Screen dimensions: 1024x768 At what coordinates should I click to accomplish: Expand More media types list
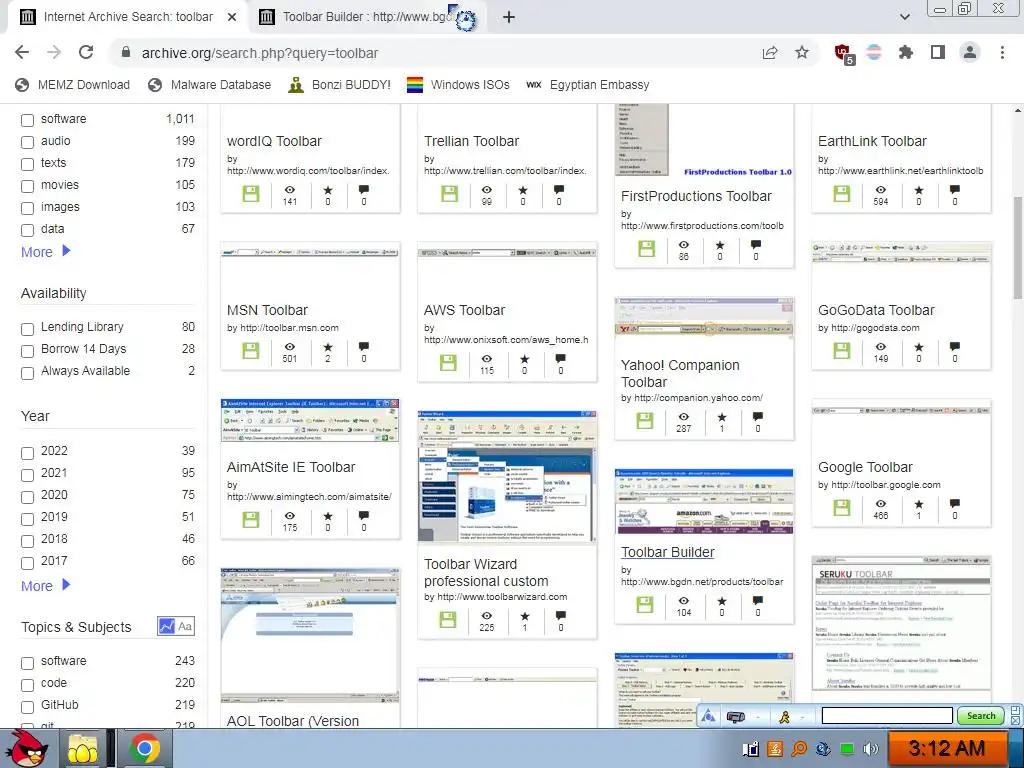(46, 251)
